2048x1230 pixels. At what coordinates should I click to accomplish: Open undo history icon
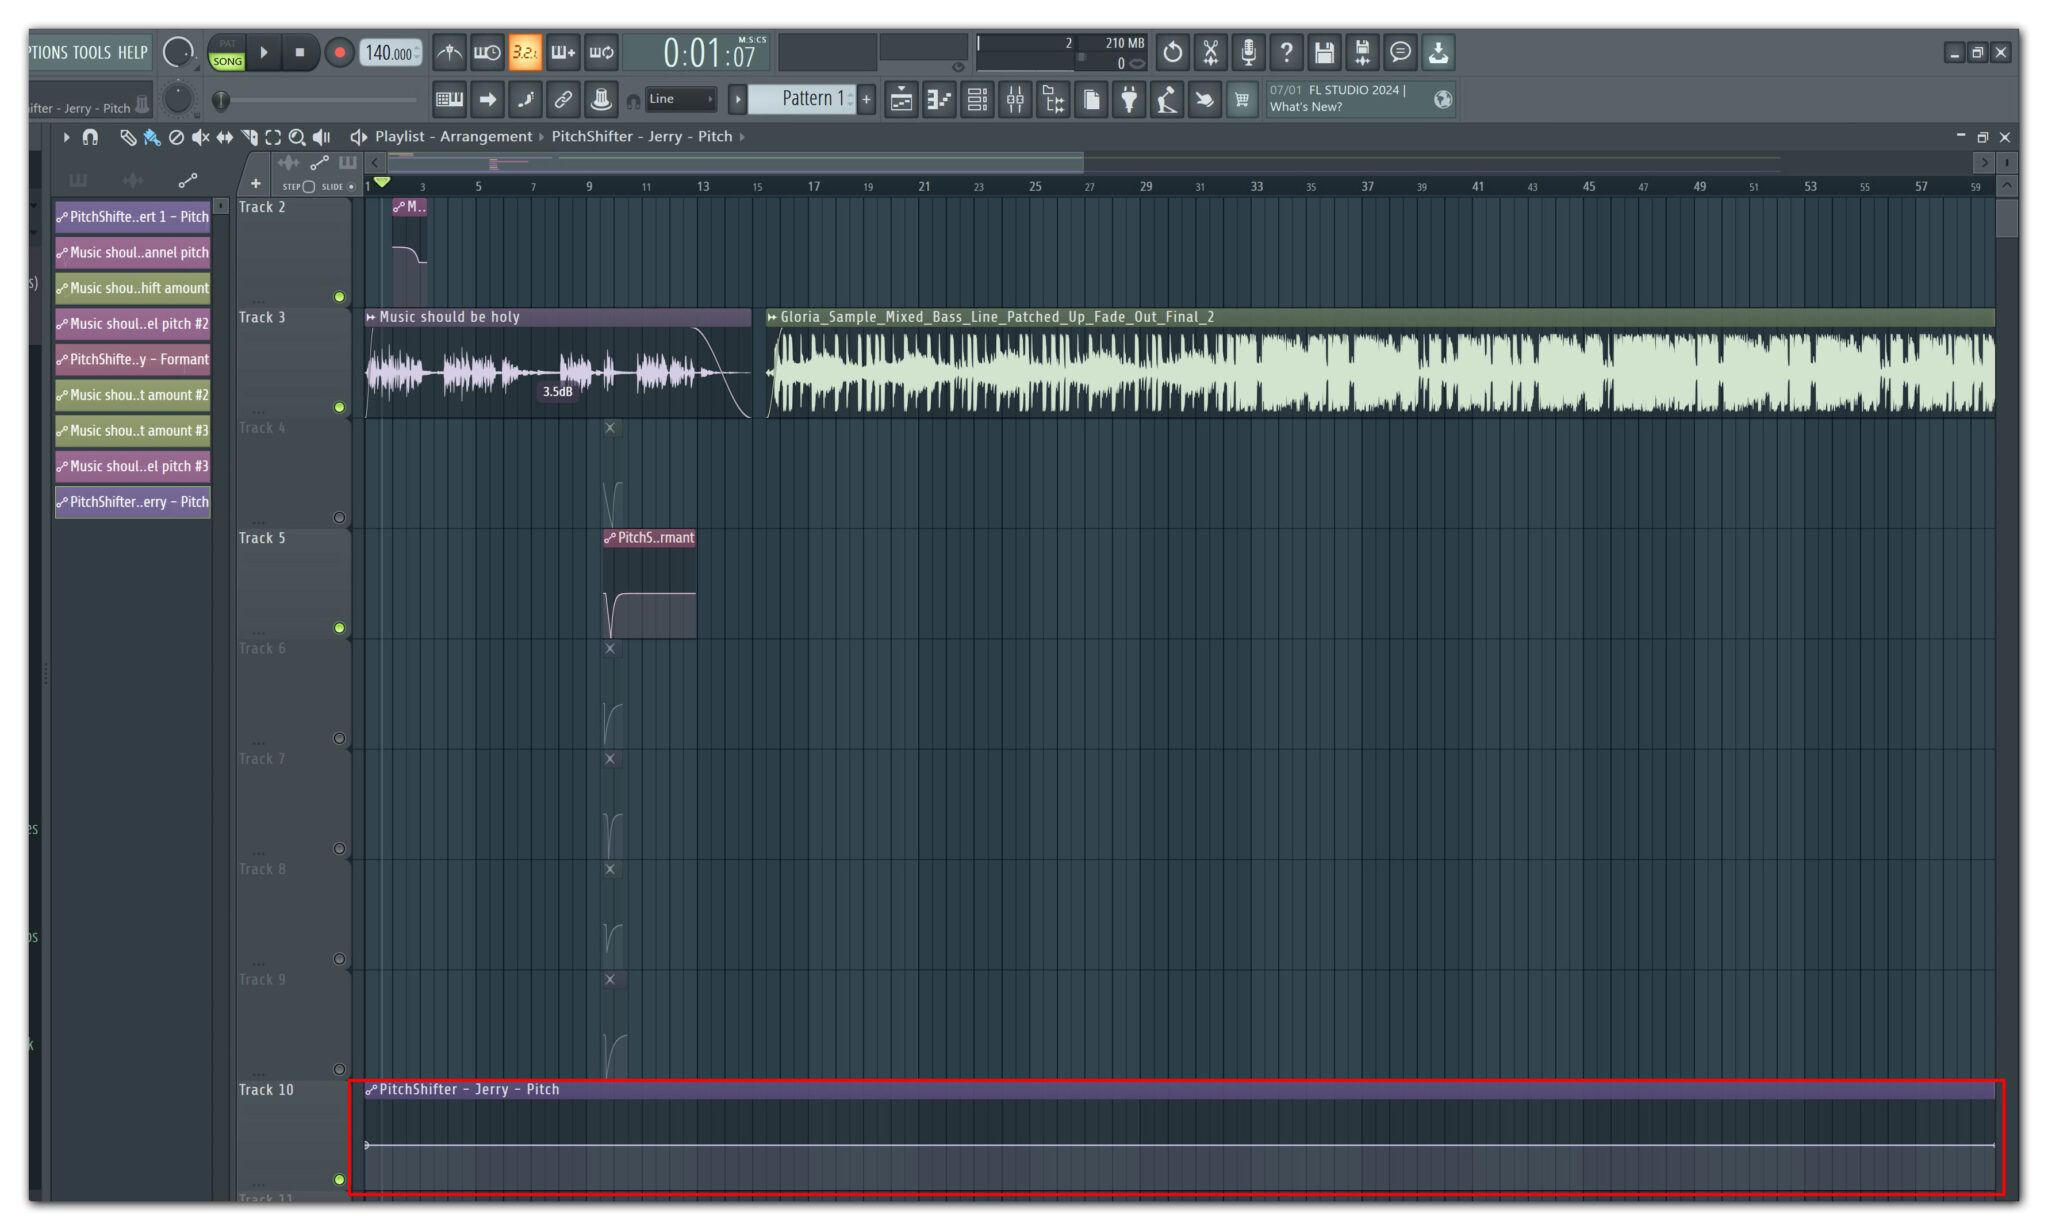pyautogui.click(x=1173, y=52)
